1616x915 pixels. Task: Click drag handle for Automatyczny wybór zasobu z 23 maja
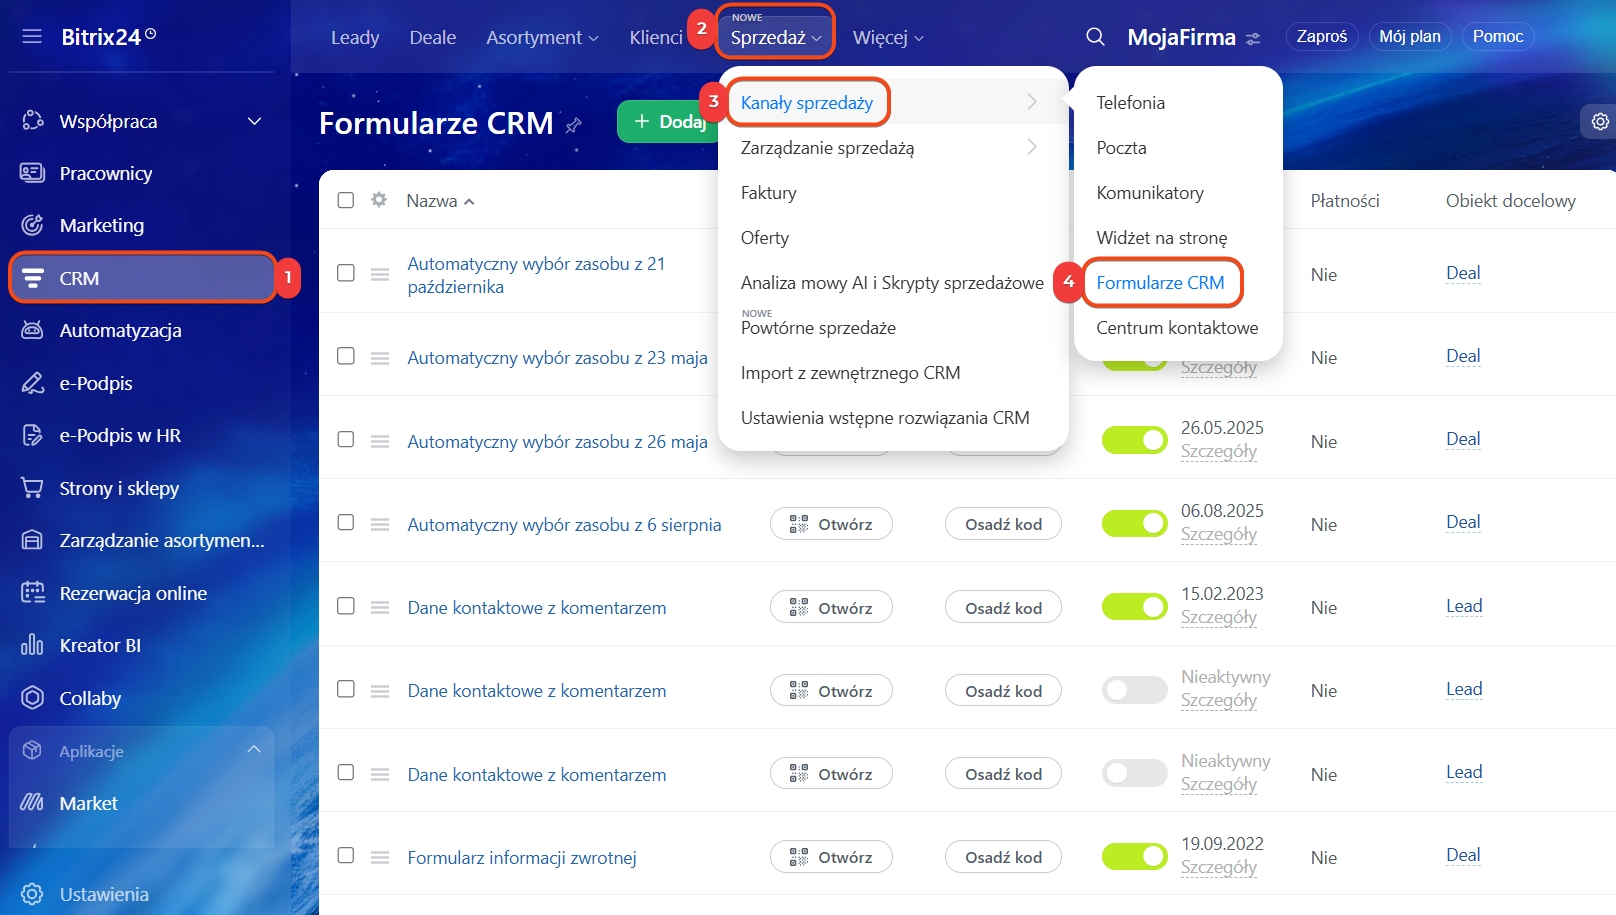coord(380,358)
